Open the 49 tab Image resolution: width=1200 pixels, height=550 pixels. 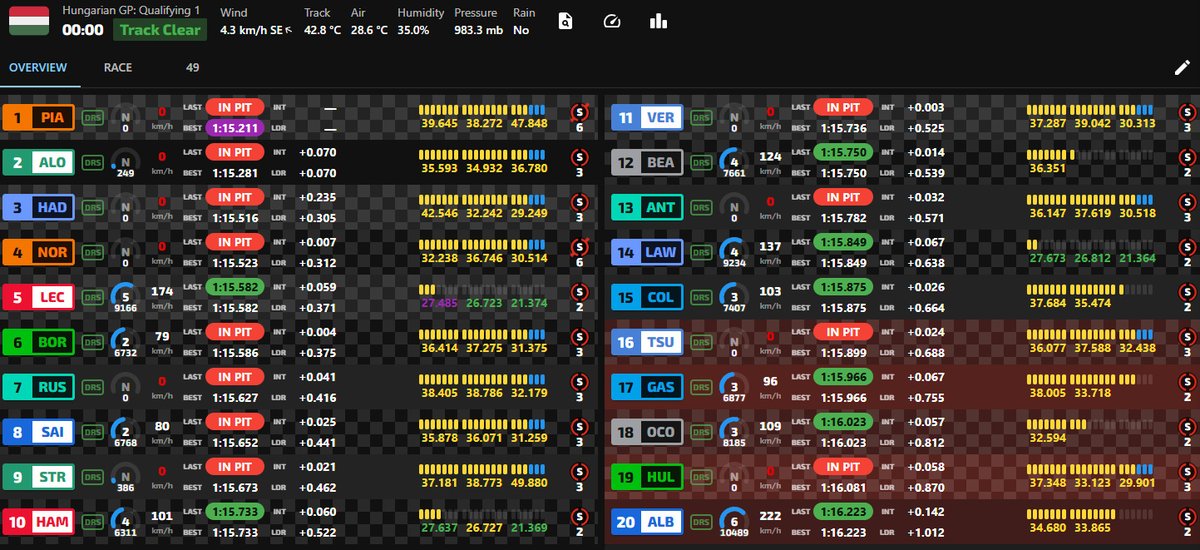(193, 68)
